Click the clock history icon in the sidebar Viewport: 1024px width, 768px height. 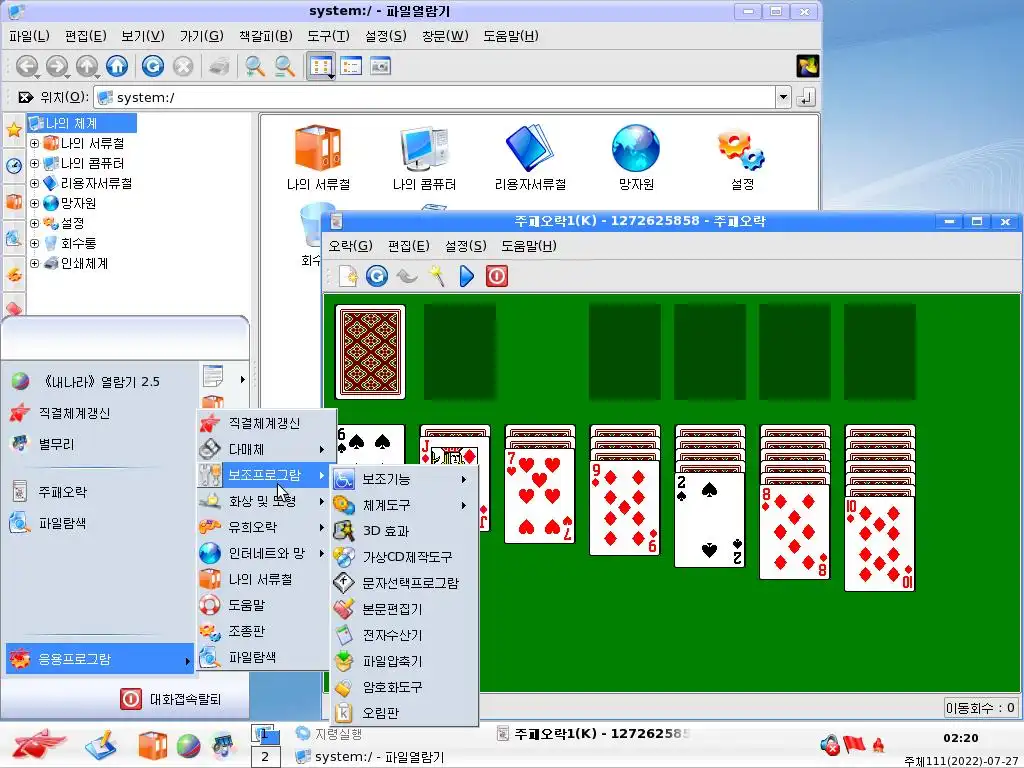(x=14, y=166)
